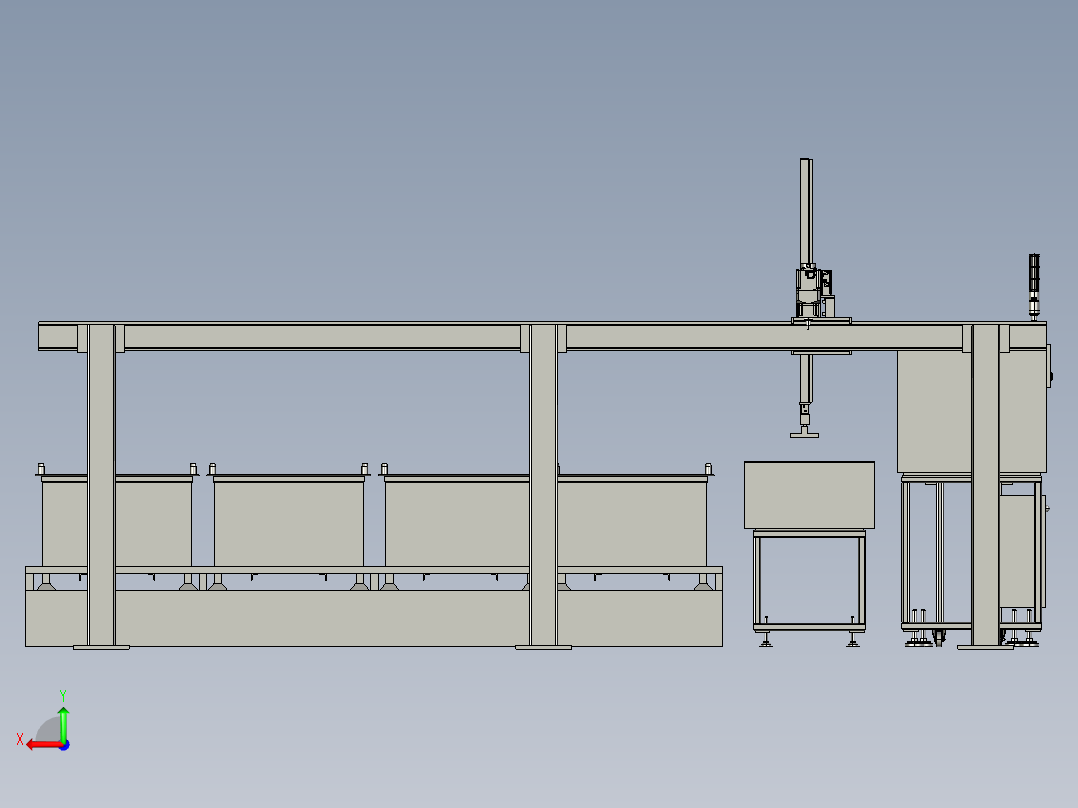Click the carriage assembly on the gantry beam
This screenshot has height=808, width=1078.
click(810, 290)
